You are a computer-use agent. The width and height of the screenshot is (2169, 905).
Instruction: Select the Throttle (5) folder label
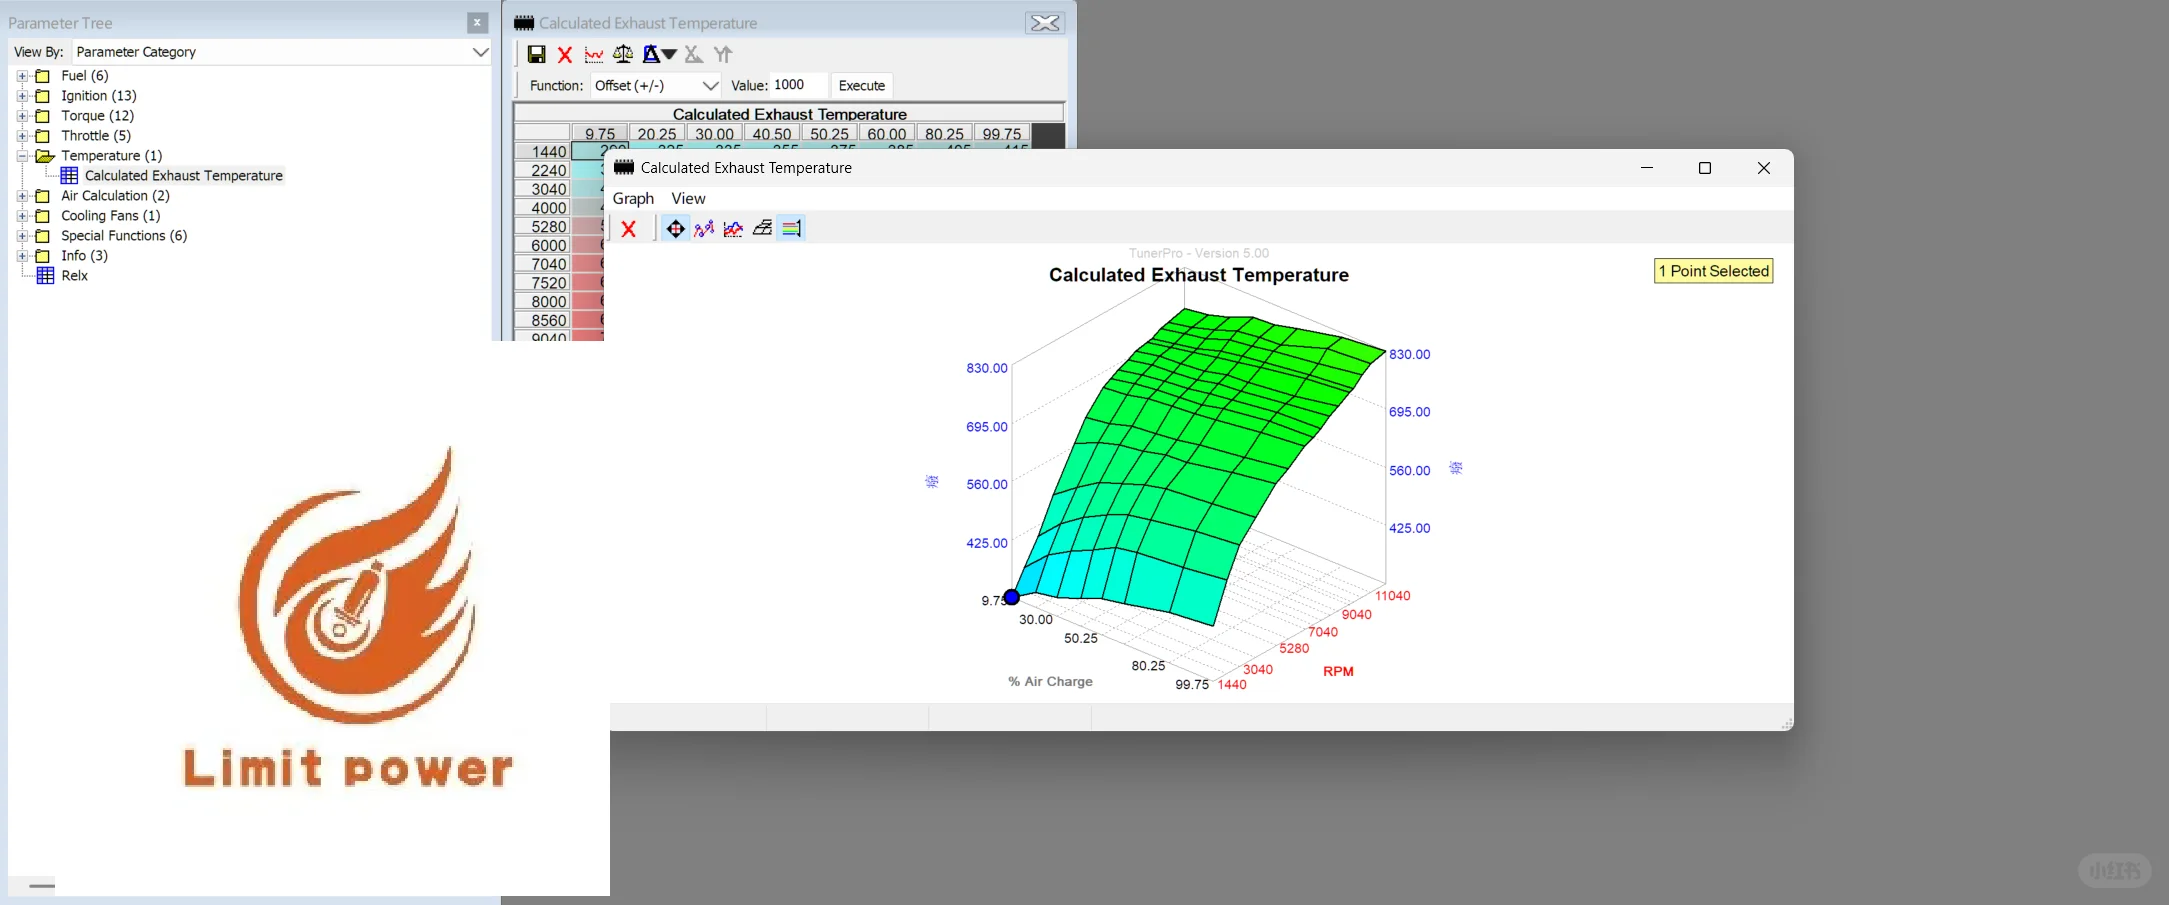96,136
